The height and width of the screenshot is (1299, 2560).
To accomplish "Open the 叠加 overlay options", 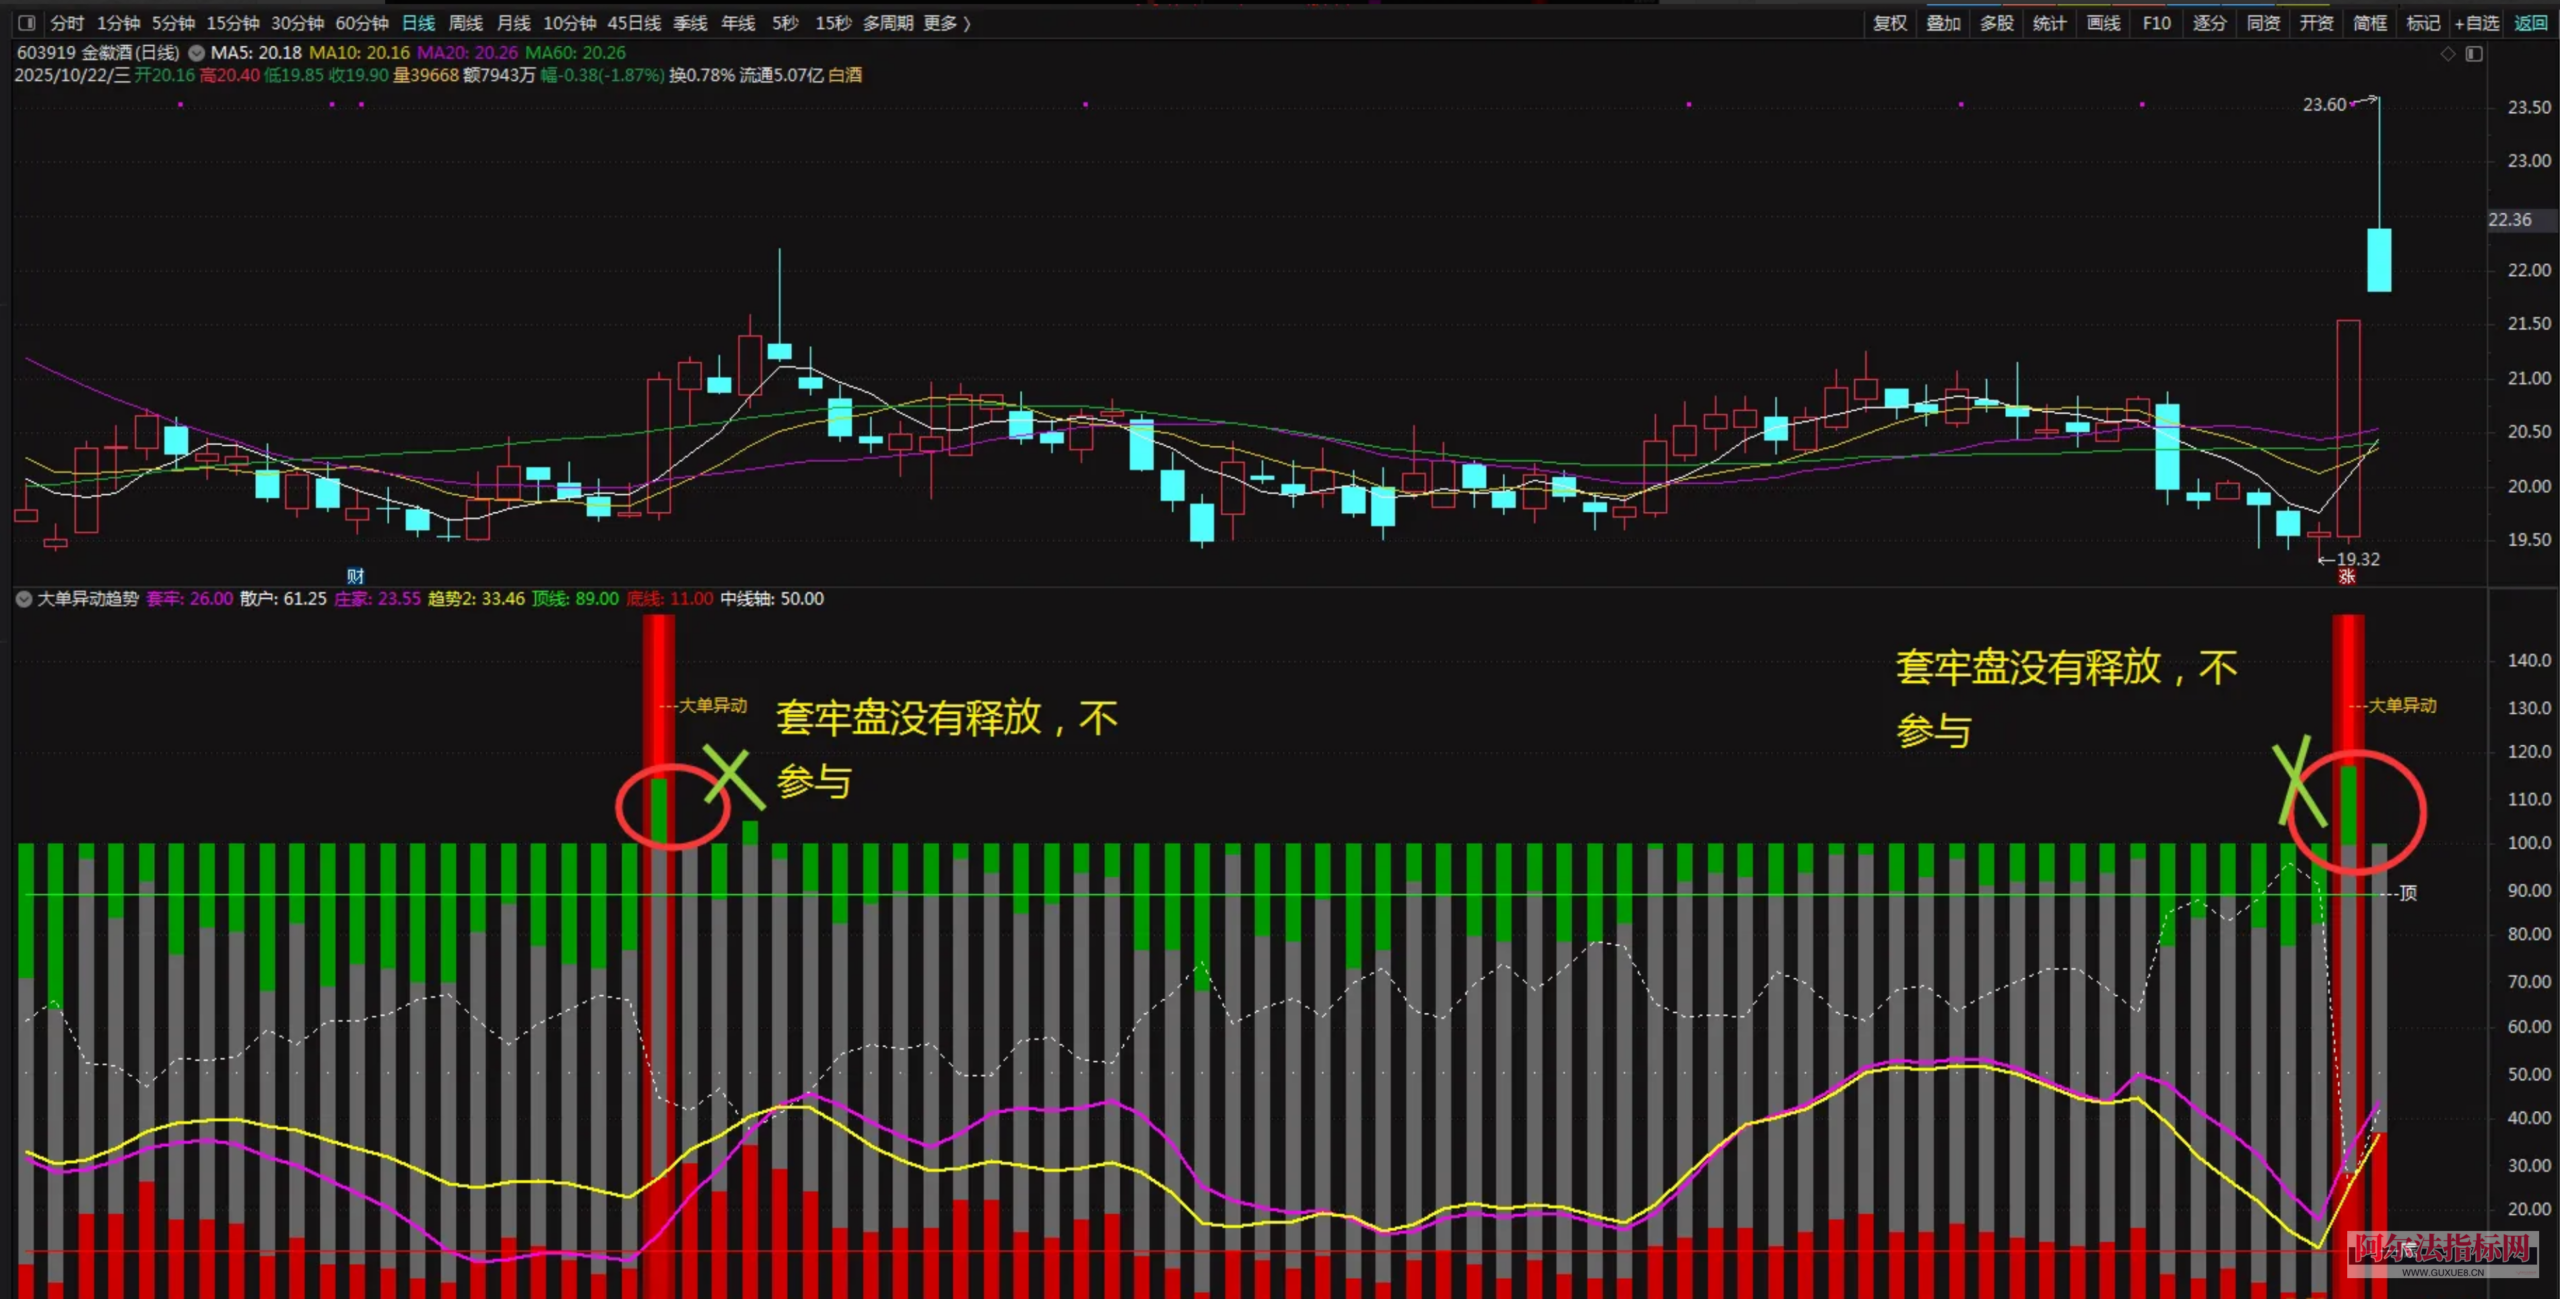I will (1943, 22).
